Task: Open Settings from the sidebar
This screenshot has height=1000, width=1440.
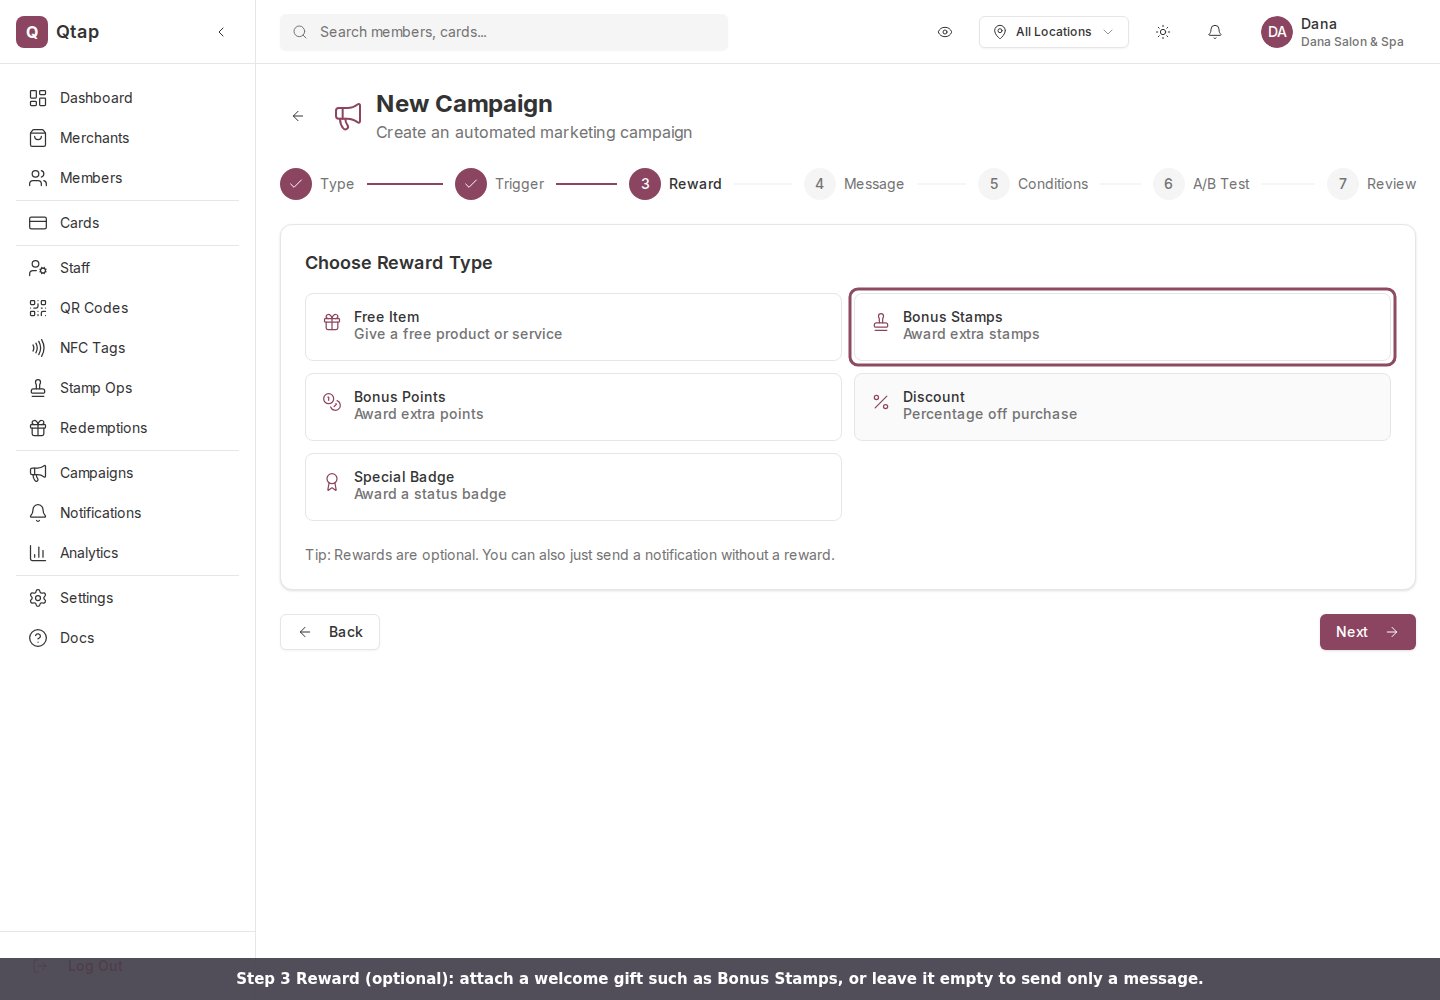Action: tap(127, 598)
